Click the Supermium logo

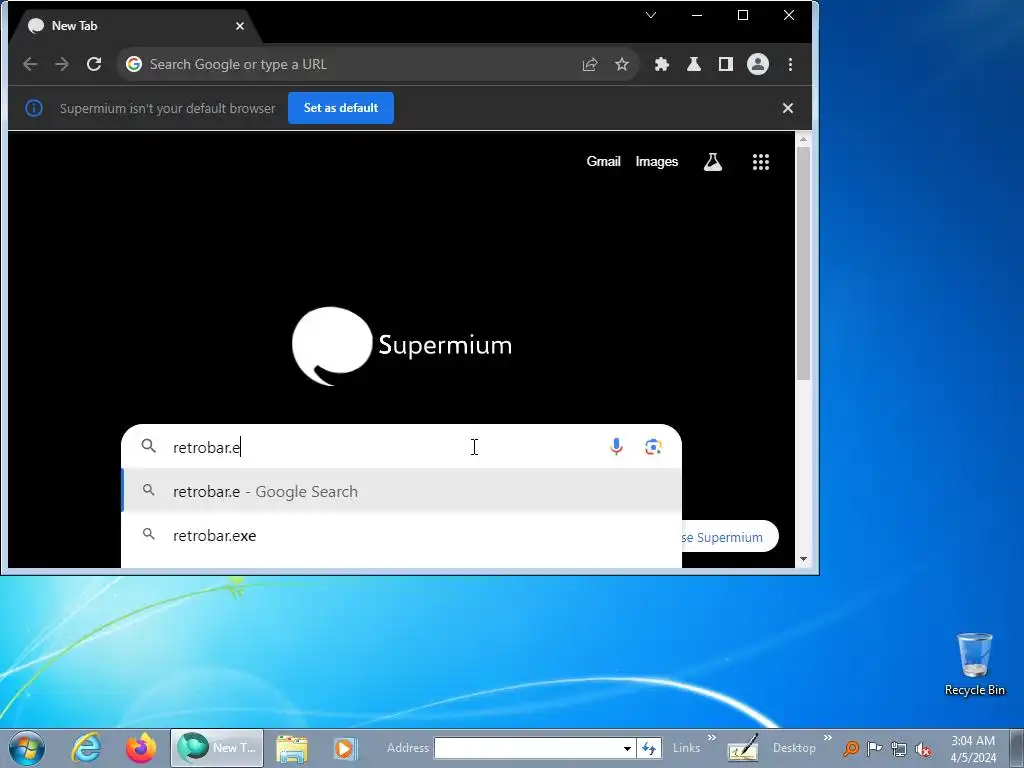pos(402,345)
